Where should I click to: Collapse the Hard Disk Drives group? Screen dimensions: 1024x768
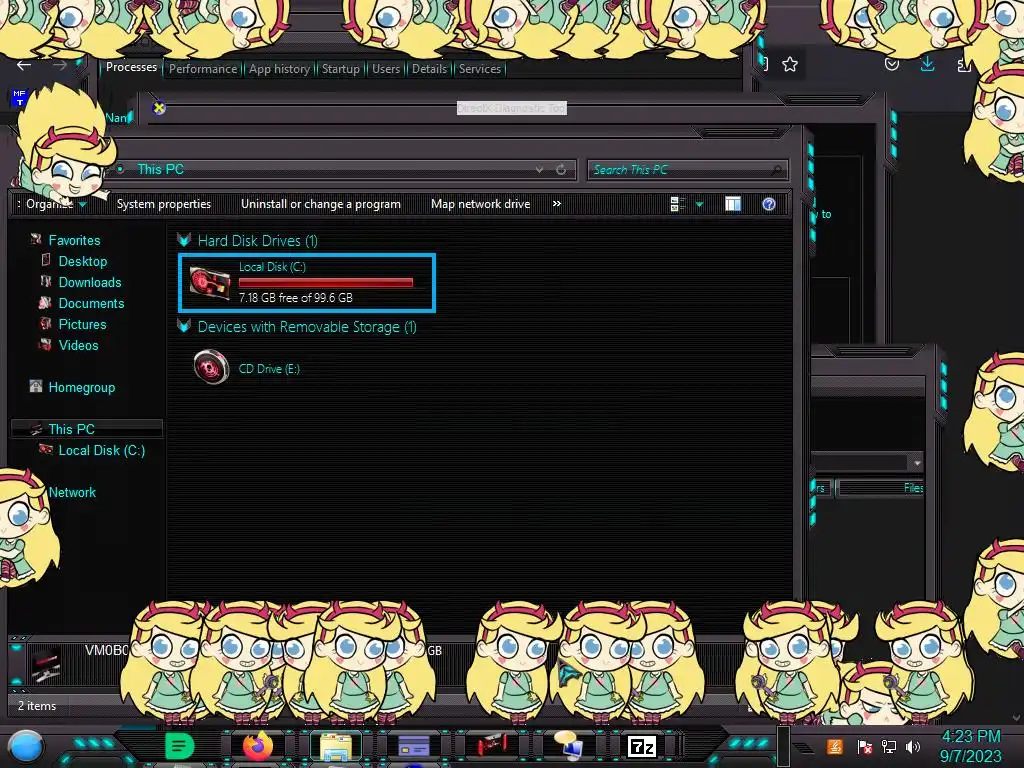pyautogui.click(x=184, y=240)
